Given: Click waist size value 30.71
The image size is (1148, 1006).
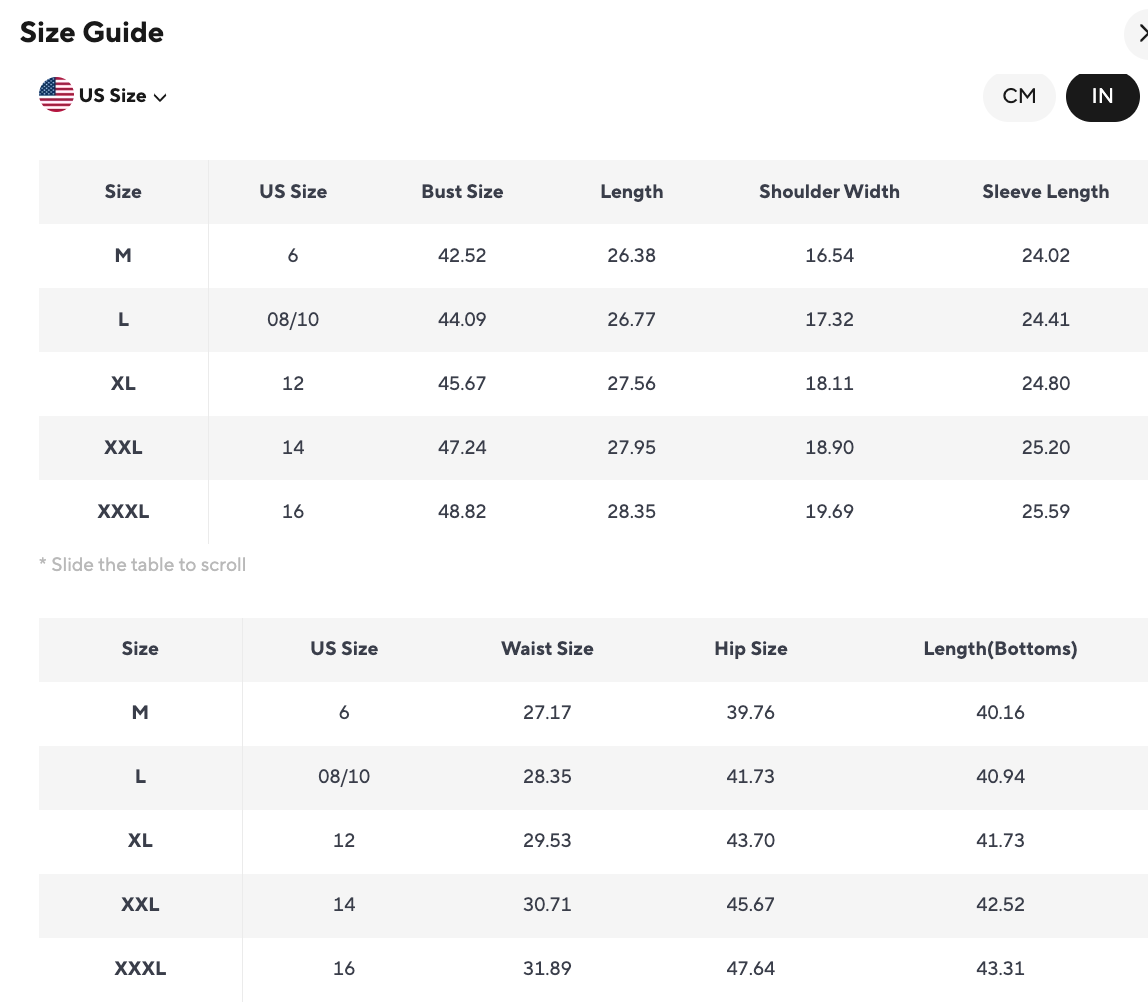Looking at the screenshot, I should [547, 905].
